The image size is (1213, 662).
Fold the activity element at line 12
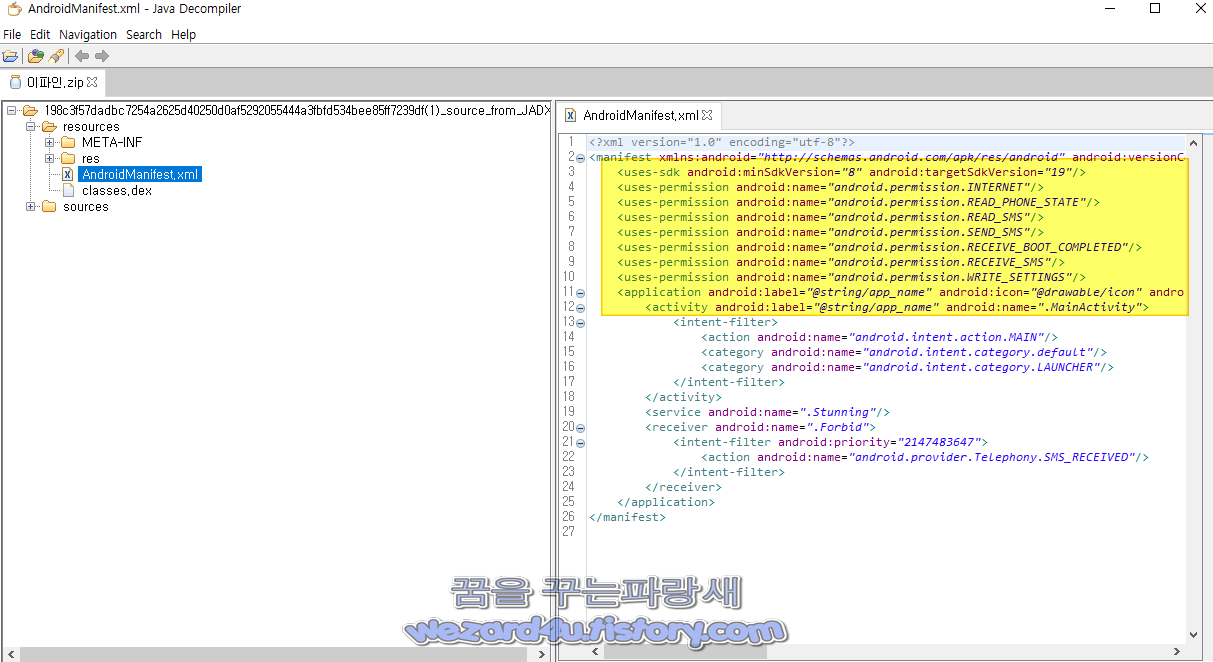click(x=580, y=307)
